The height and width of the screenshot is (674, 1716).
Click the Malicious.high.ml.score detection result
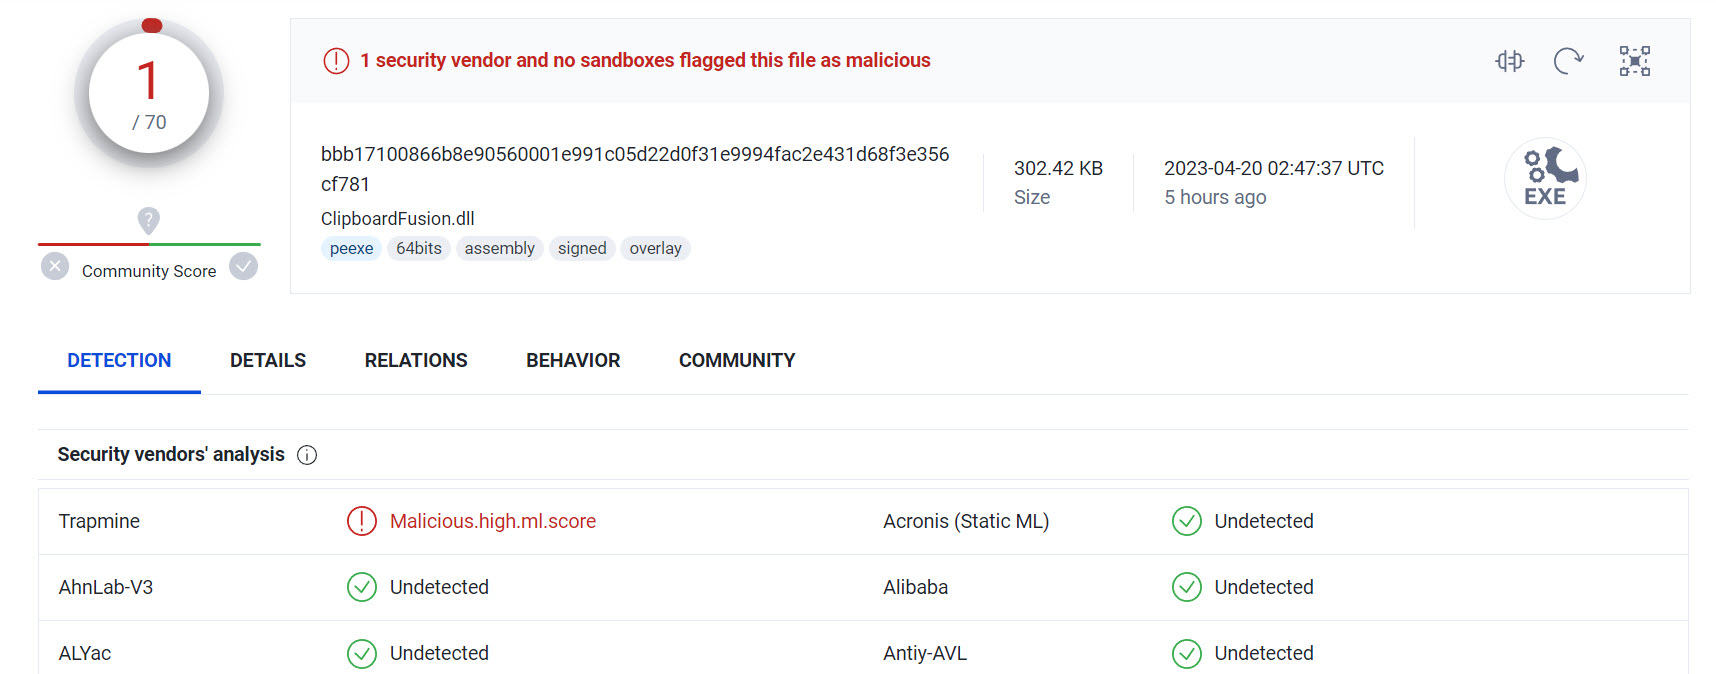pos(493,521)
